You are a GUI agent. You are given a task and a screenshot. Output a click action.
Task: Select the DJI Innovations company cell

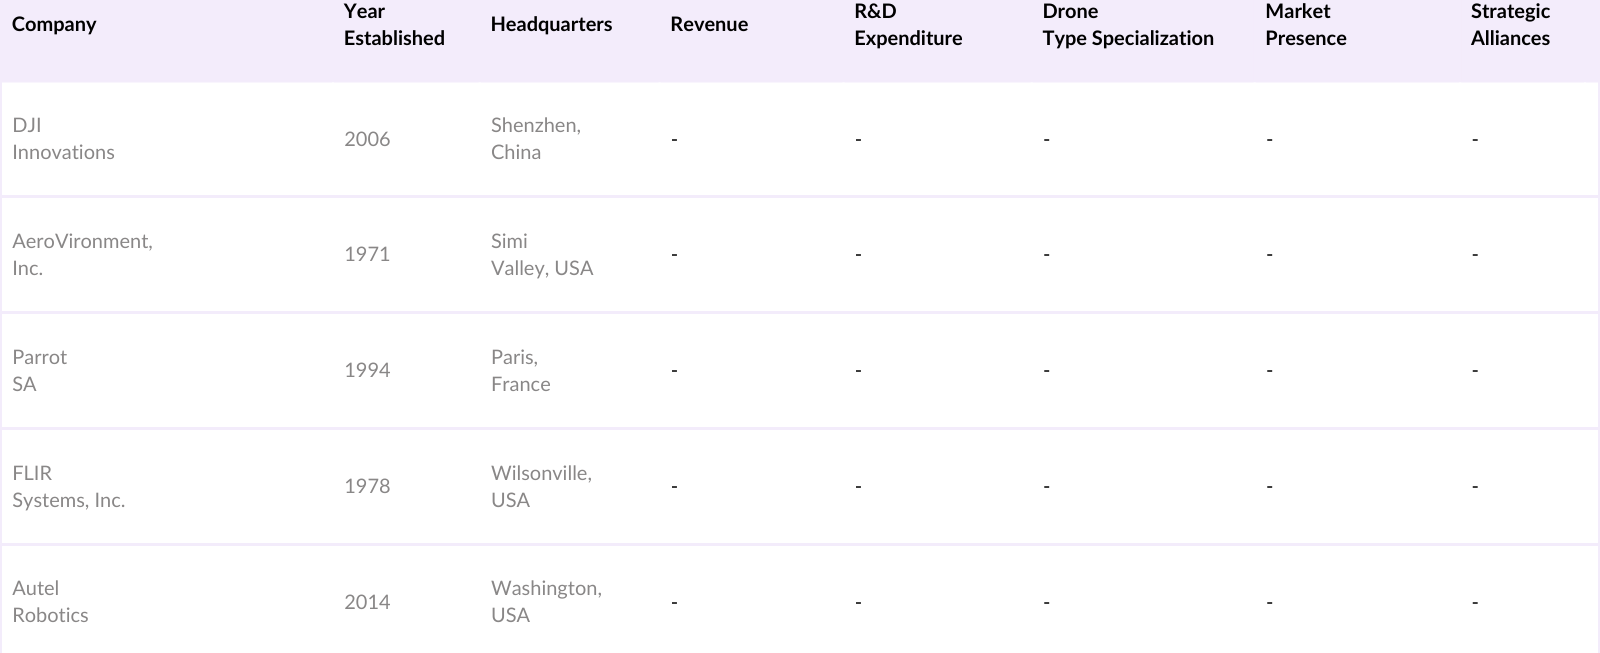point(63,139)
